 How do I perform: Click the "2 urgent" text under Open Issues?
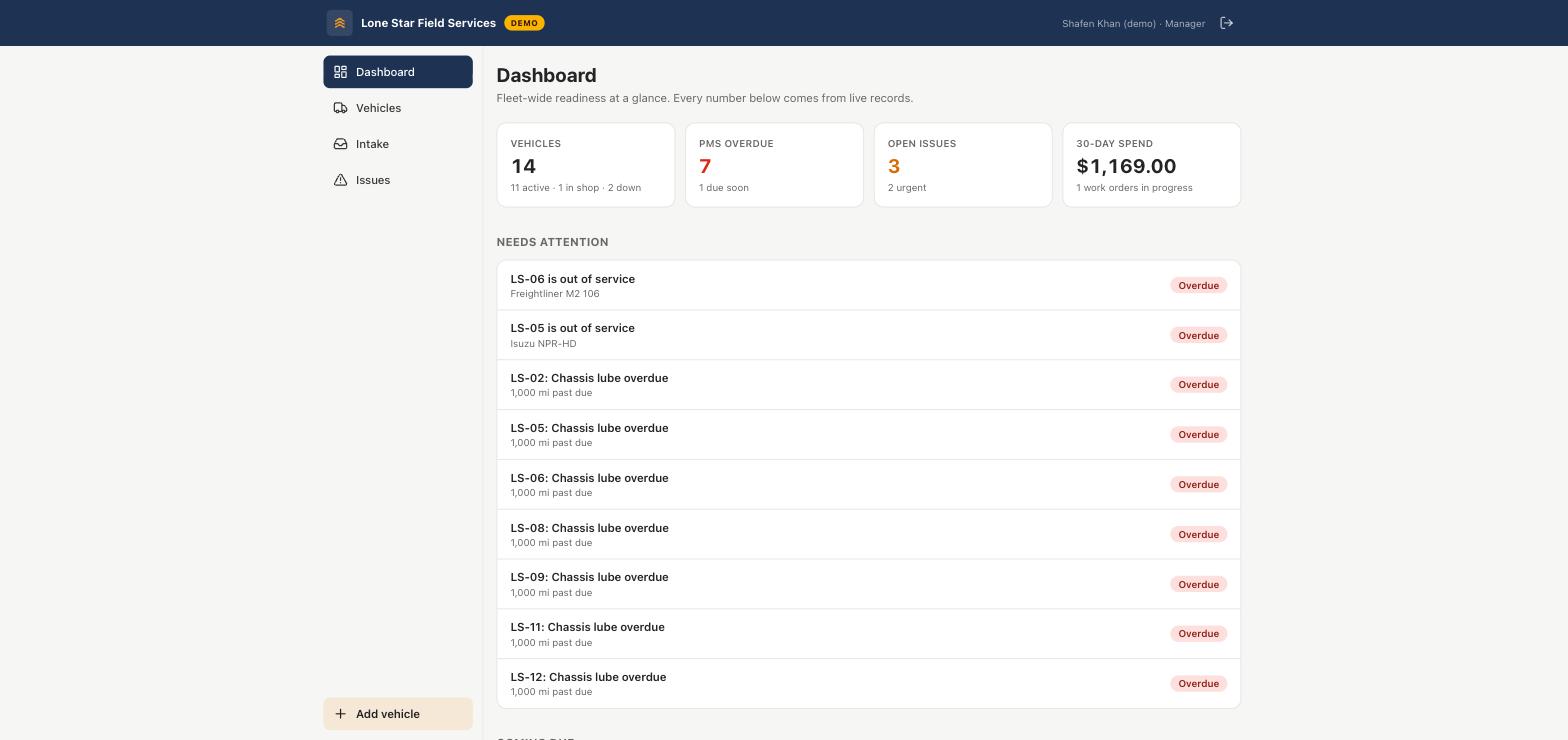907,188
